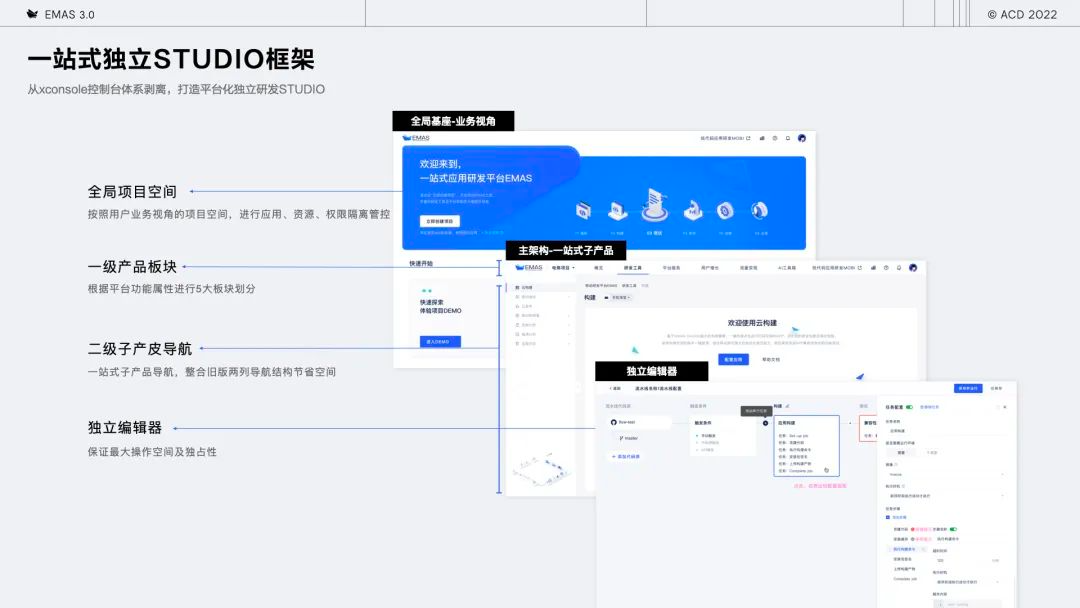The width and height of the screenshot is (1080, 608).
Task: Close the task configuration panel
Action: pyautogui.click(x=1005, y=407)
